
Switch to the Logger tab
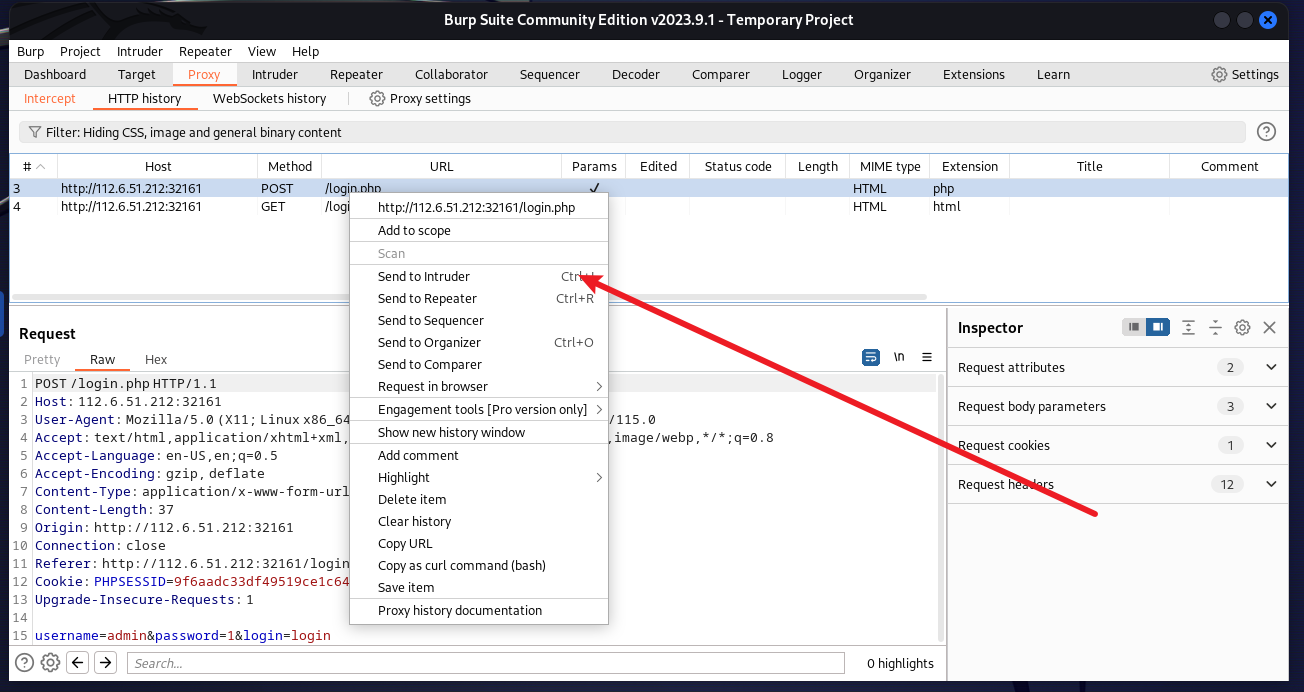click(x=802, y=74)
